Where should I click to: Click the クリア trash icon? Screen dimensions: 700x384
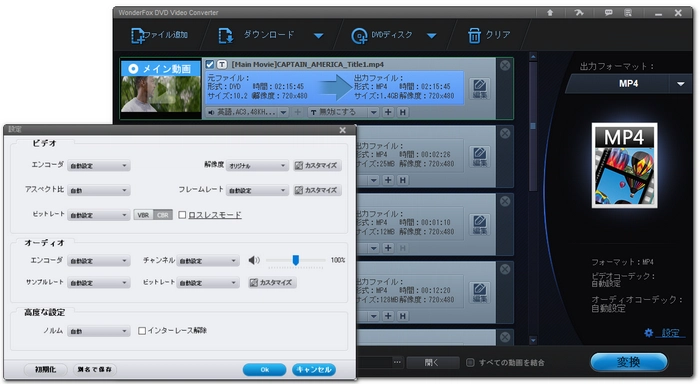pyautogui.click(x=474, y=36)
